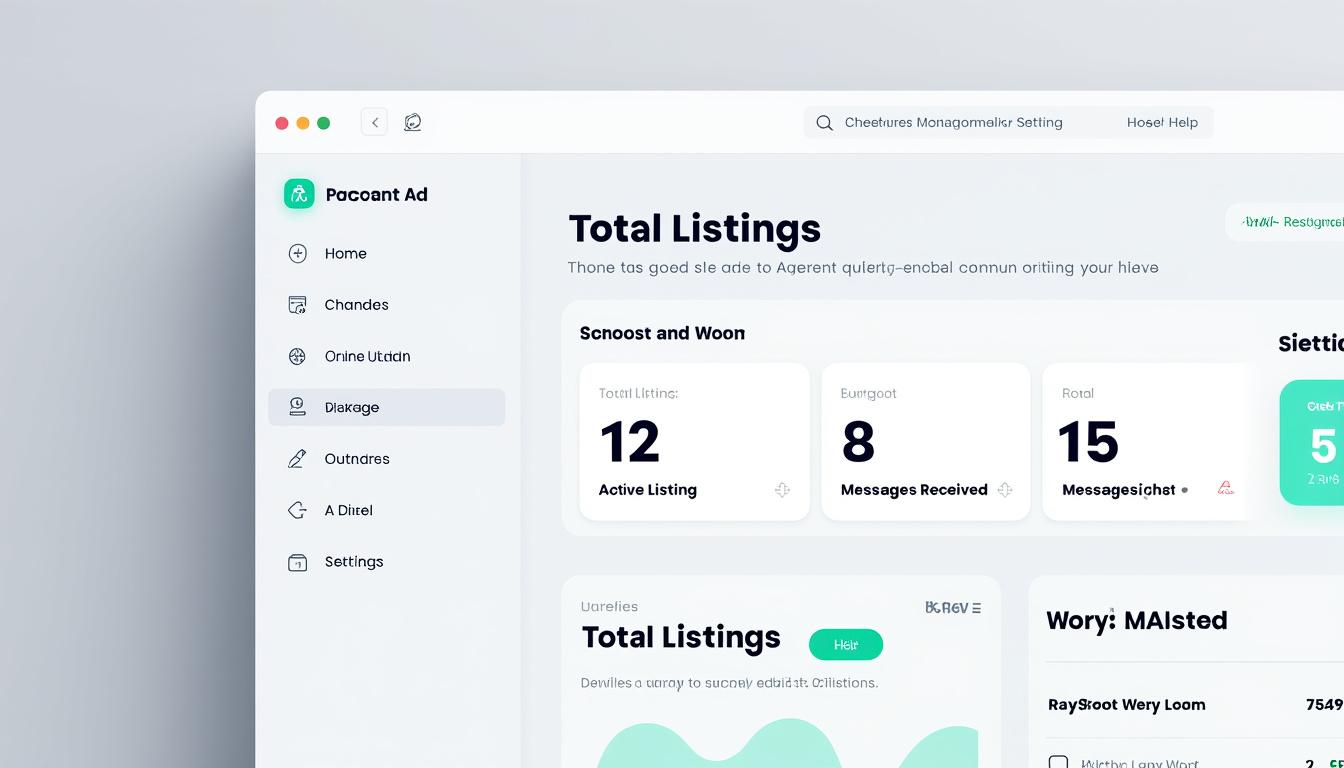Image resolution: width=1344 pixels, height=768 pixels.
Task: Click the Outnares pencil icon
Action: pyautogui.click(x=297, y=459)
